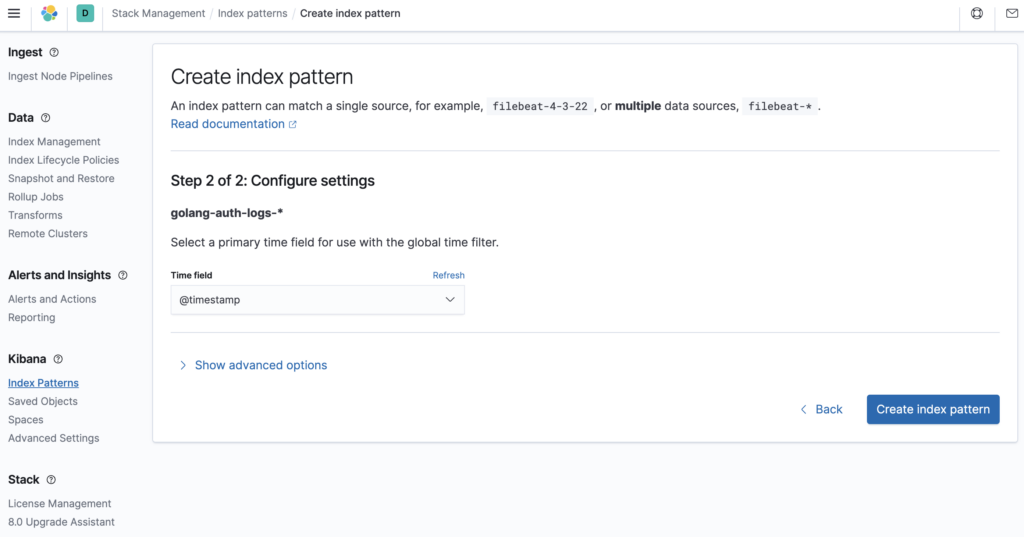Open the help lifebuoy icon
The height and width of the screenshot is (537, 1024).
(977, 13)
